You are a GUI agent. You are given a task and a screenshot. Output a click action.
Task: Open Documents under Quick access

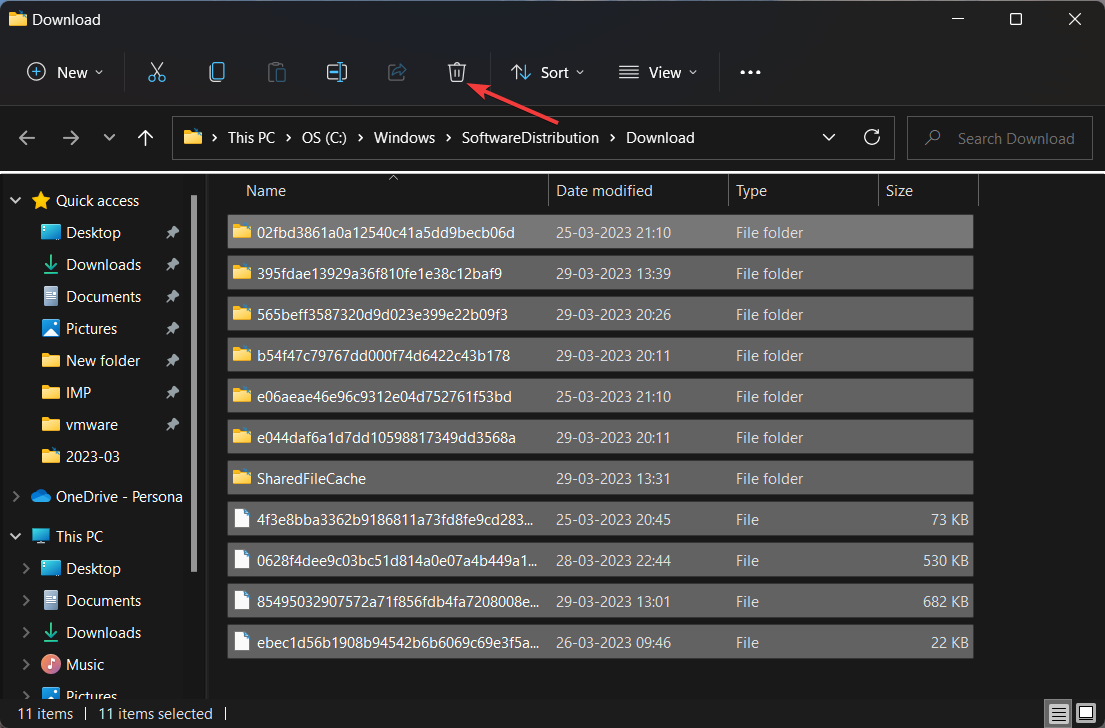[103, 297]
